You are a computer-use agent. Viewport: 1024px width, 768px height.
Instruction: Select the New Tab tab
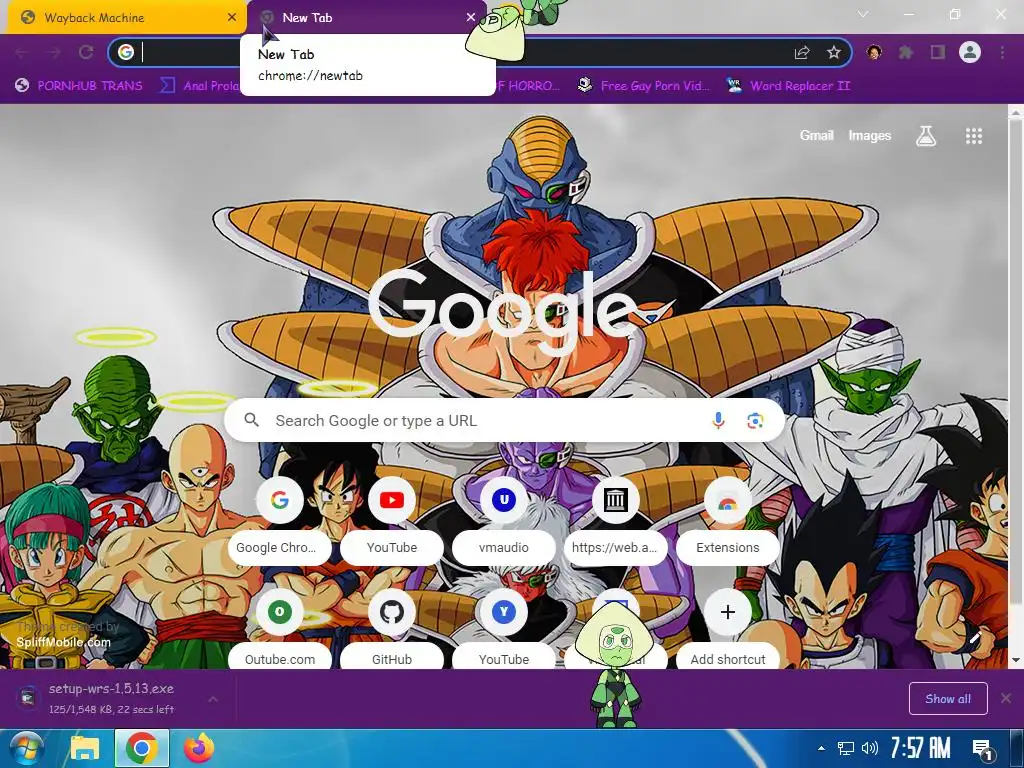click(x=366, y=18)
